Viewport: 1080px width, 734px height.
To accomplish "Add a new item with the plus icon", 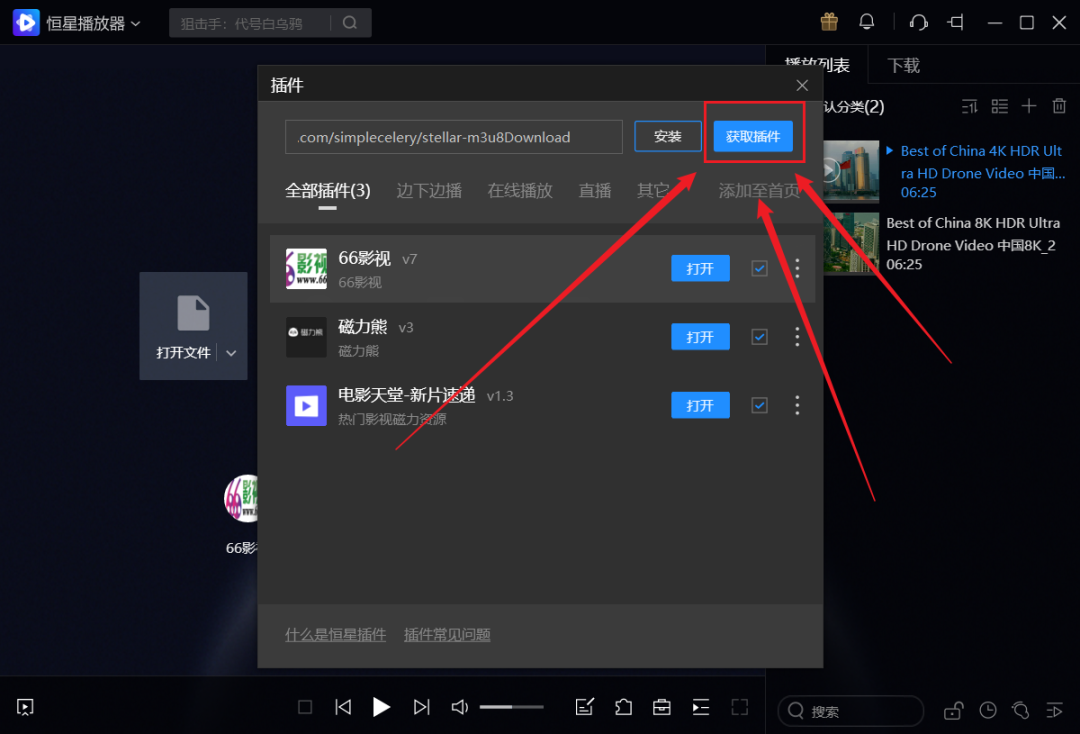I will pos(1029,105).
